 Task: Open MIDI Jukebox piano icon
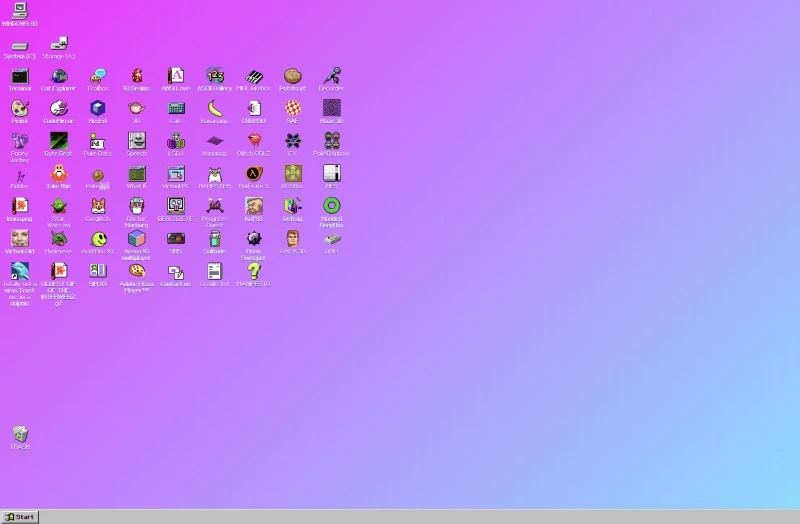pos(254,76)
